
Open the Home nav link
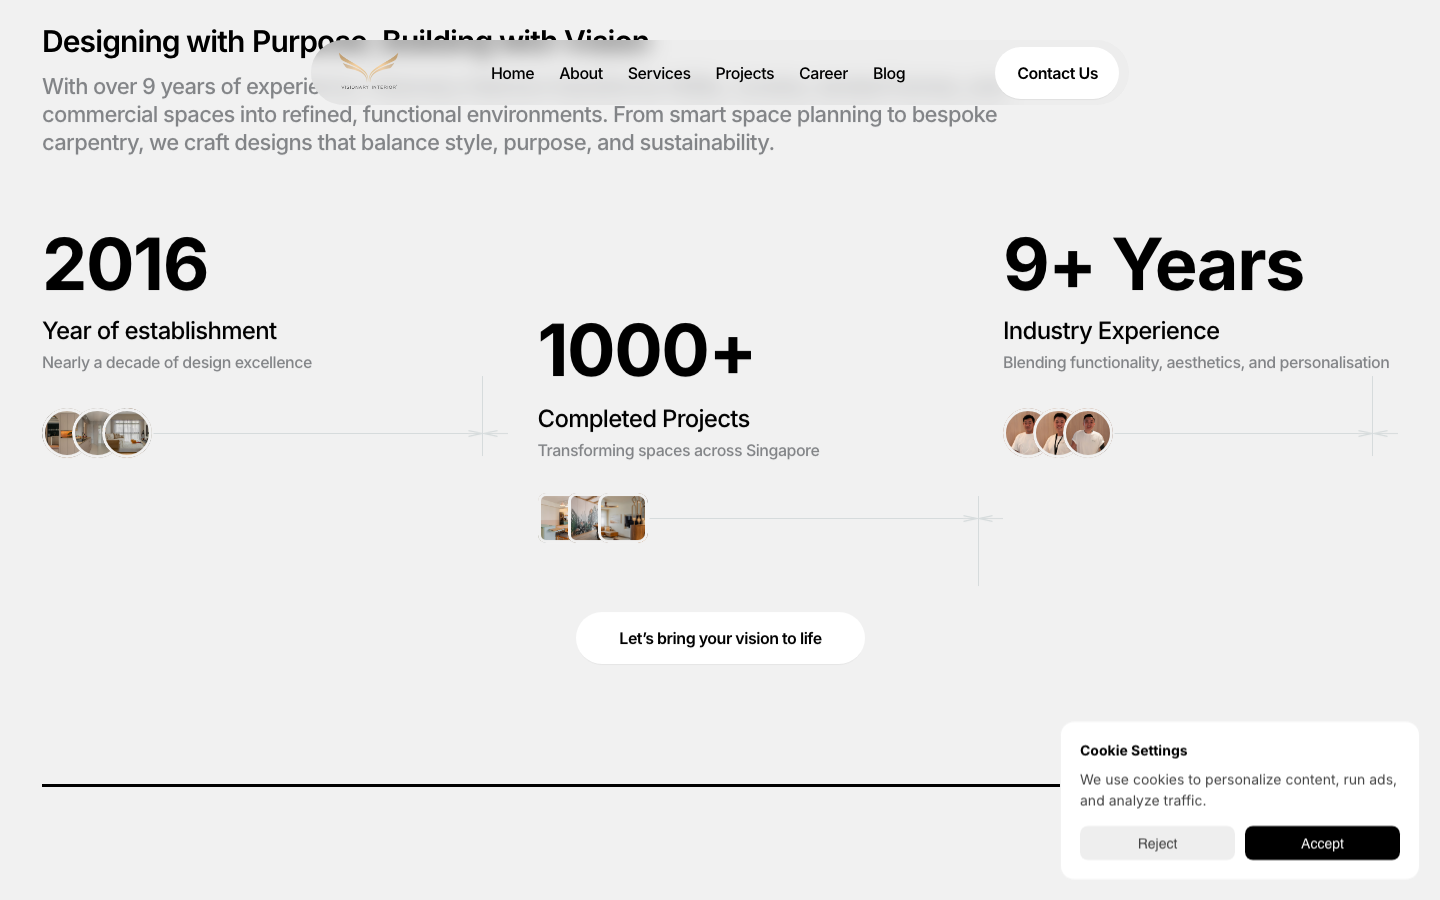pos(512,73)
